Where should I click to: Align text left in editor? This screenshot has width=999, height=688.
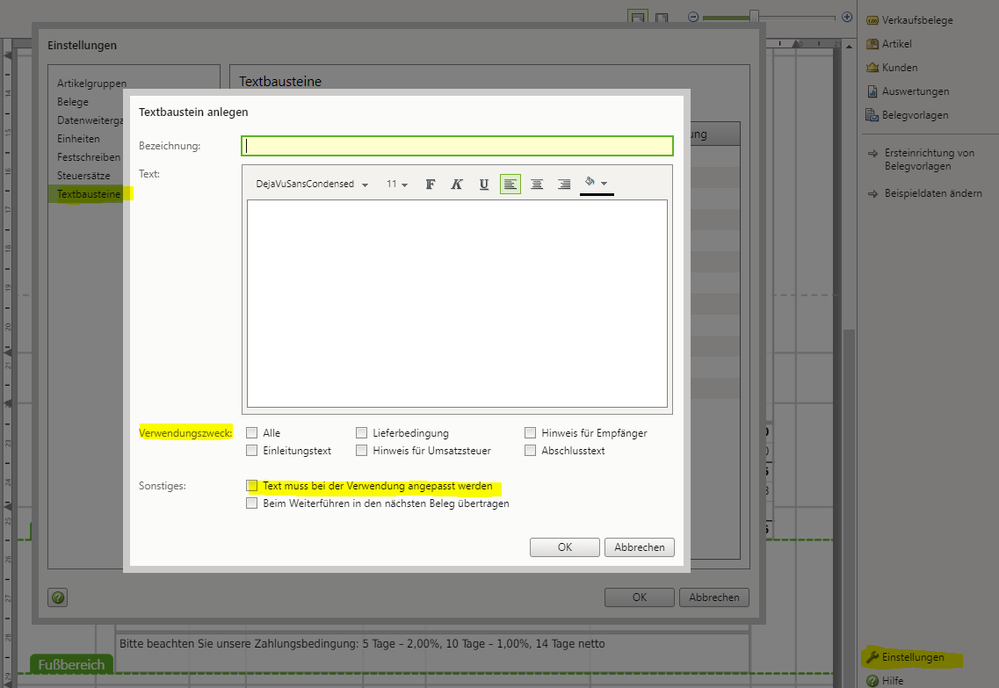510,184
